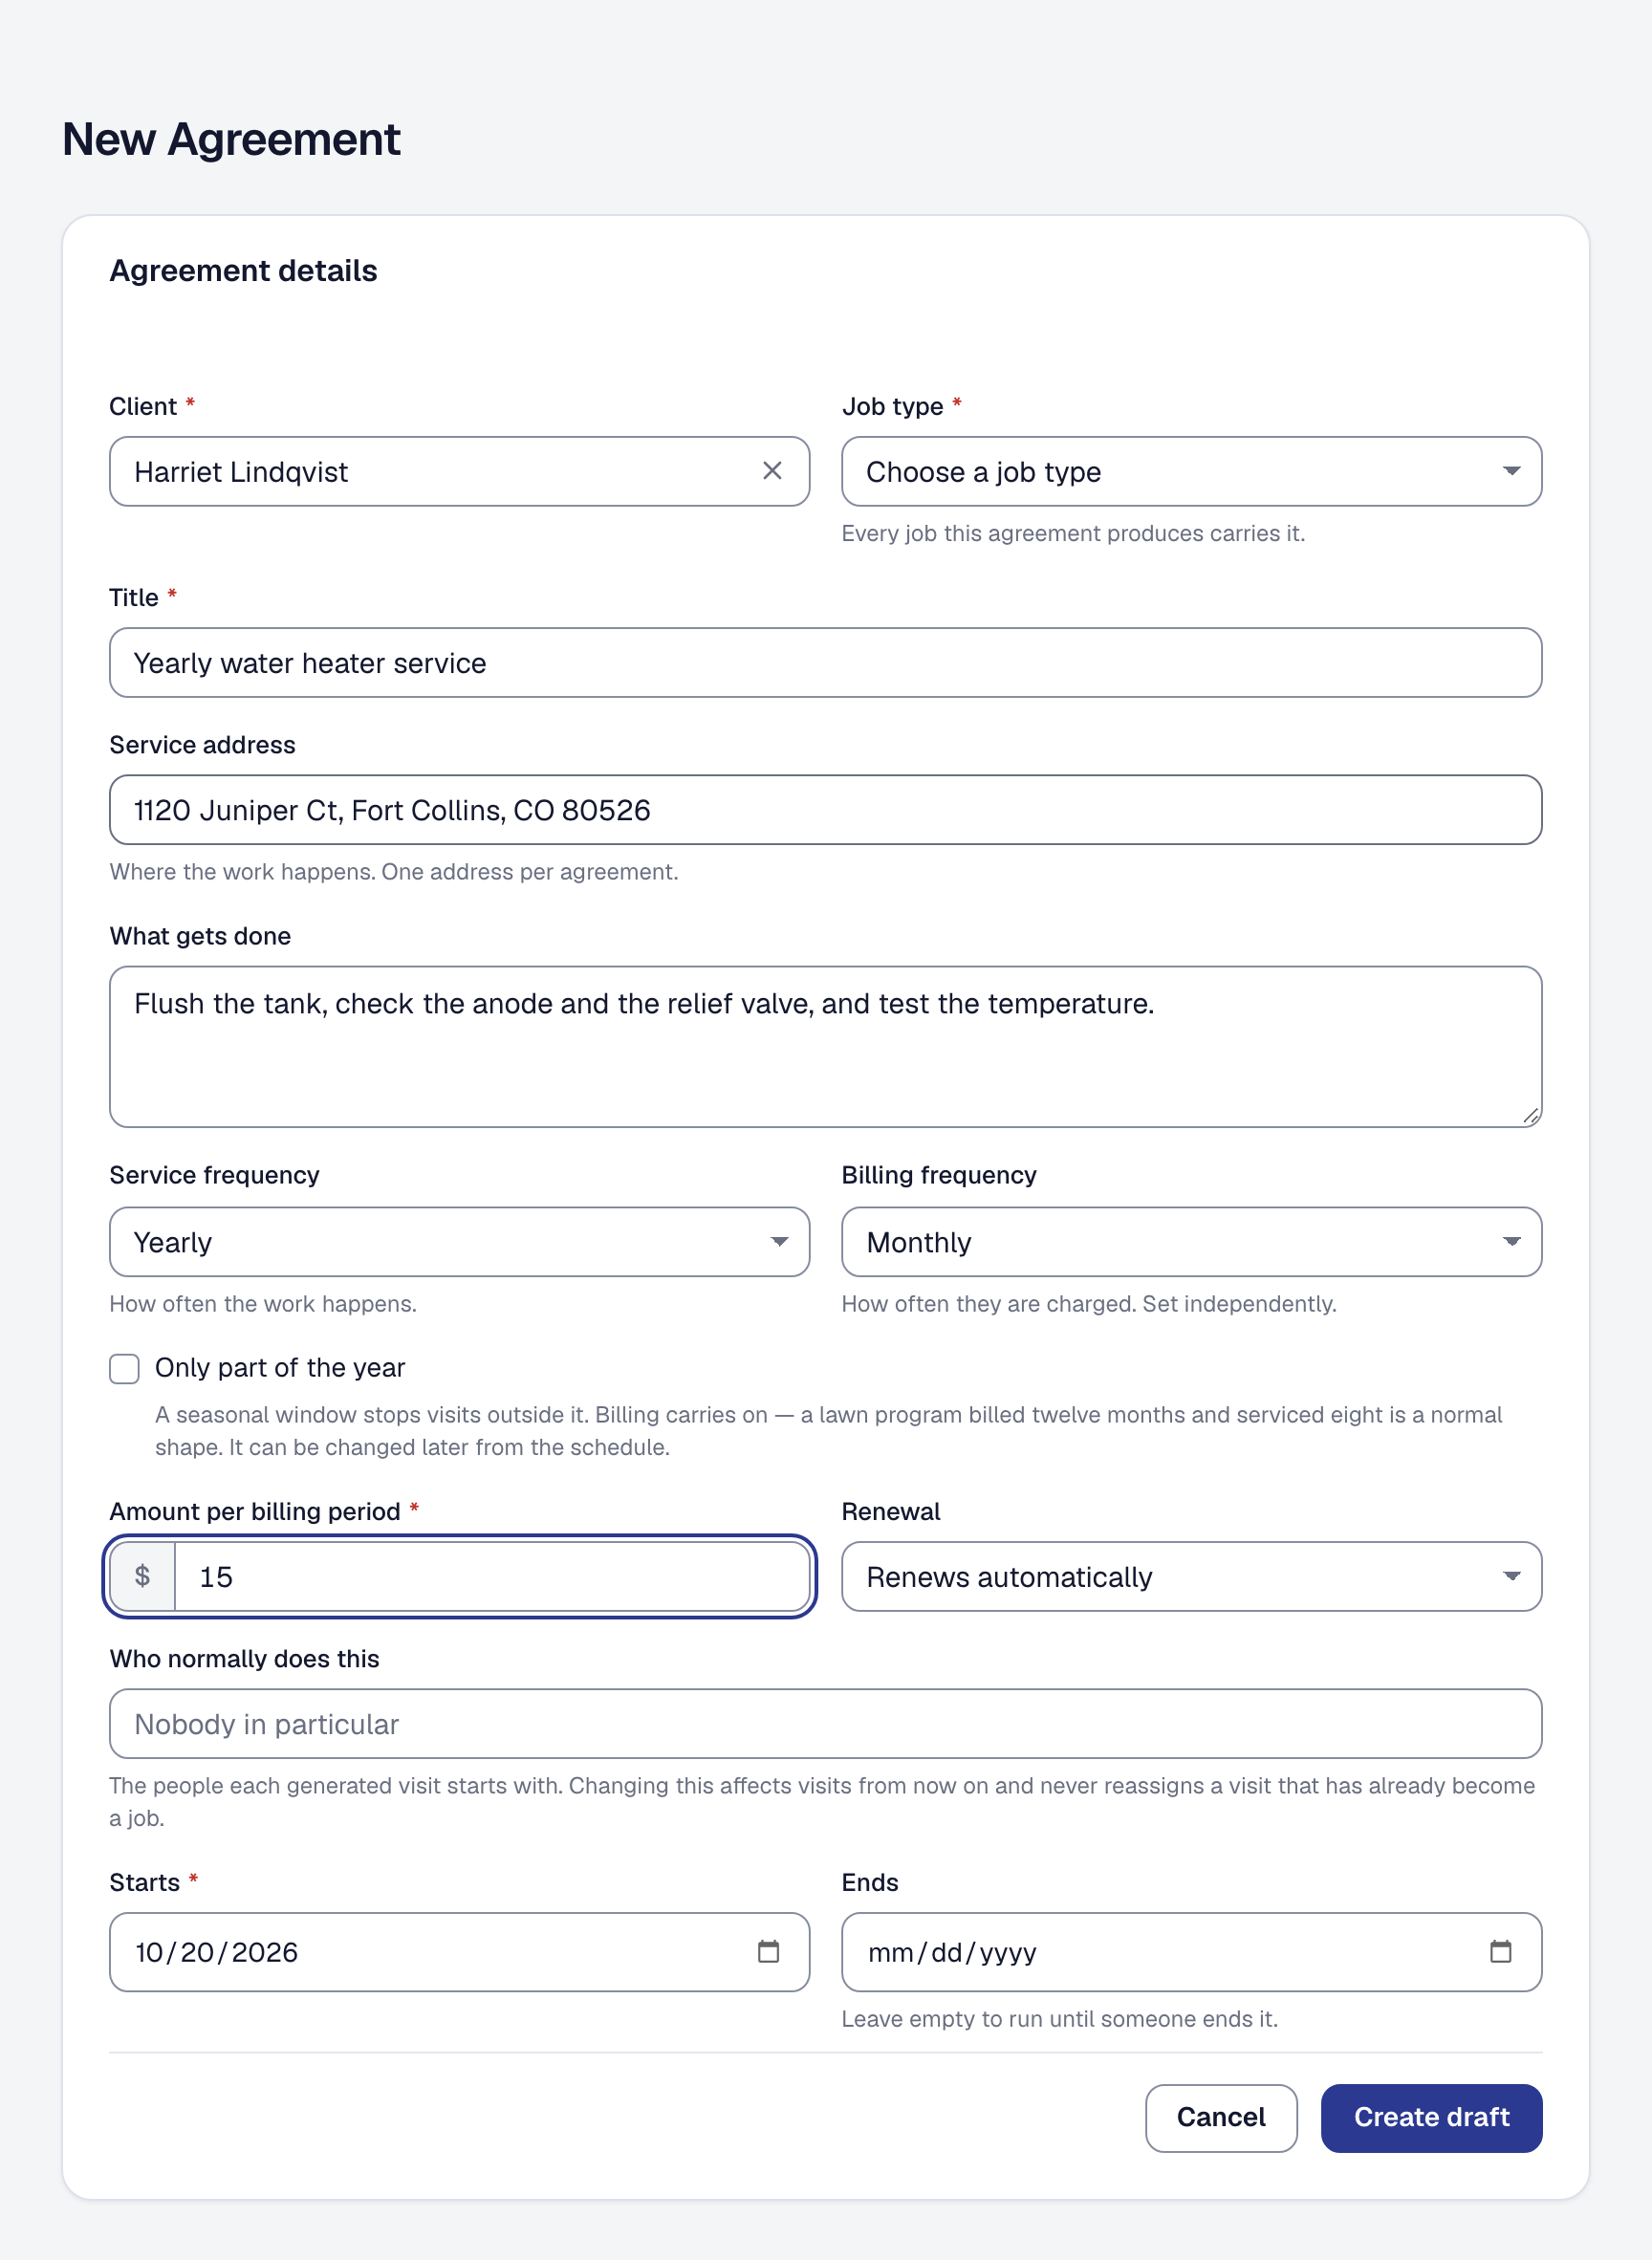Expand the Service frequency Yearly dropdown
Screen dimensions: 1652x2260
(459, 1242)
